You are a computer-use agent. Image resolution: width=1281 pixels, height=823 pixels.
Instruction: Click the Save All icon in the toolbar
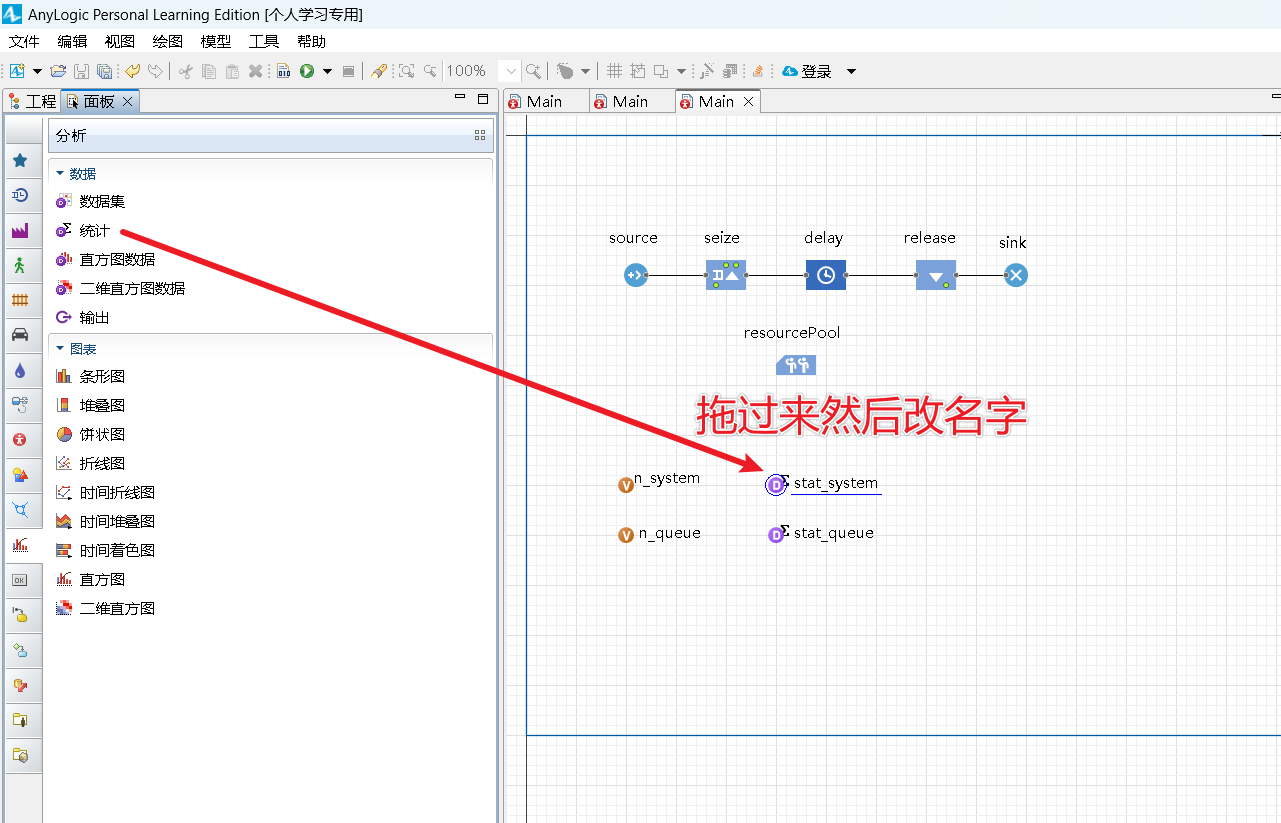[x=103, y=71]
